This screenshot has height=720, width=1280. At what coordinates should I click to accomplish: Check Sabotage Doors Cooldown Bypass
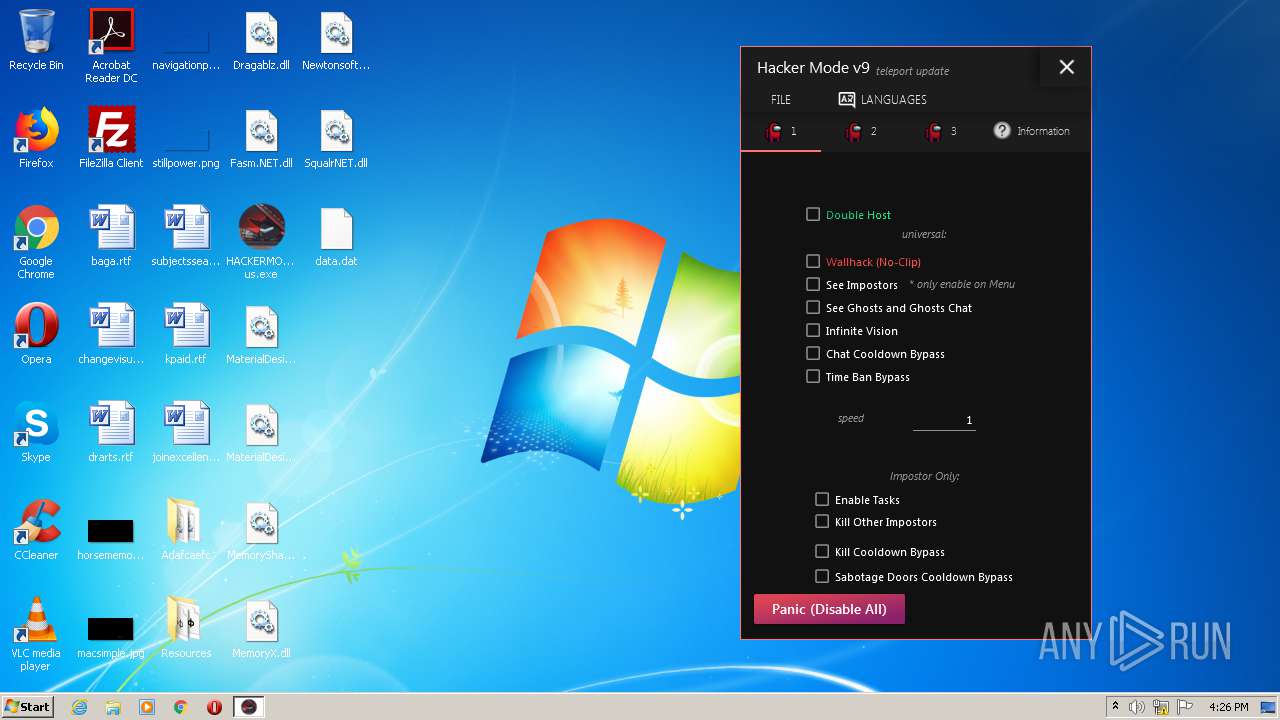(x=822, y=576)
